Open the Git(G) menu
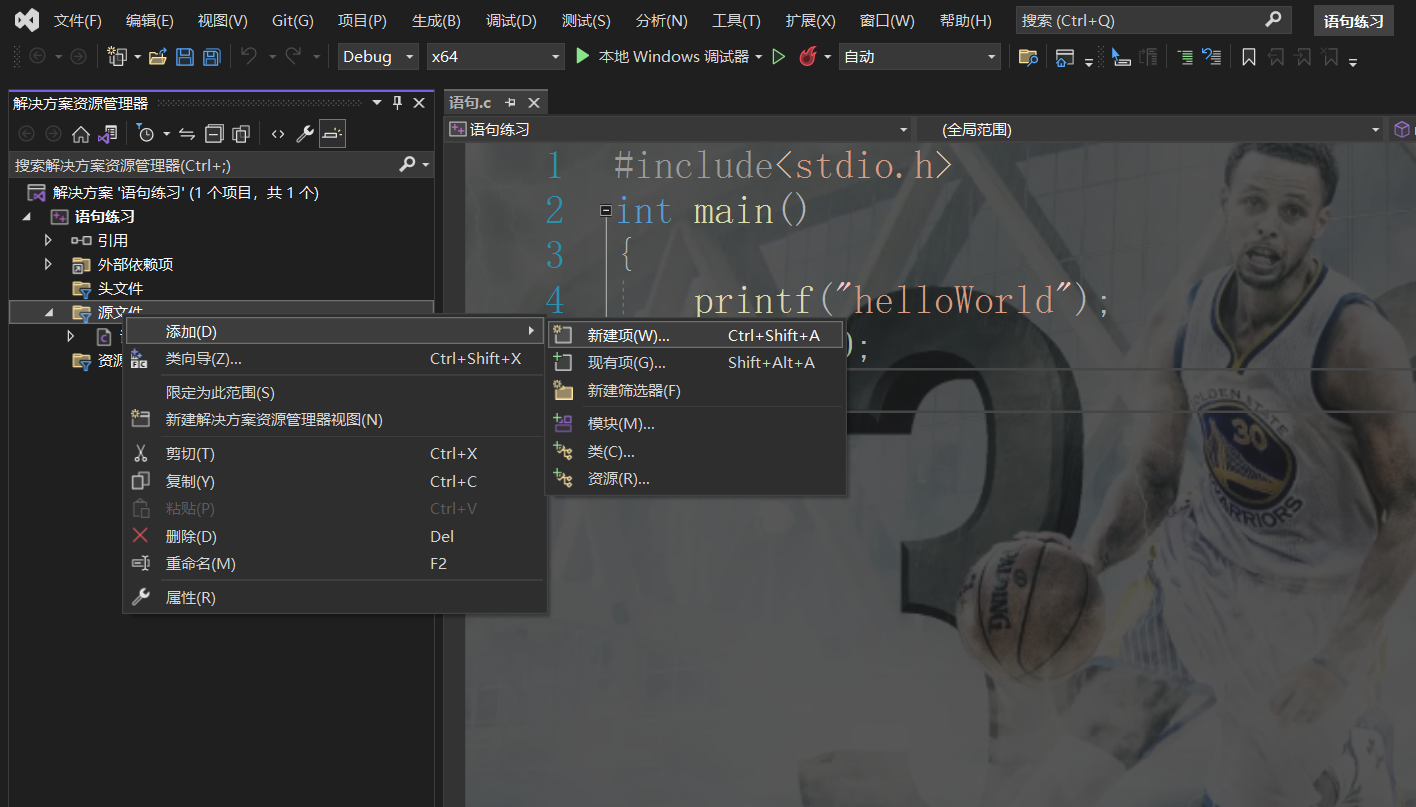 point(293,20)
